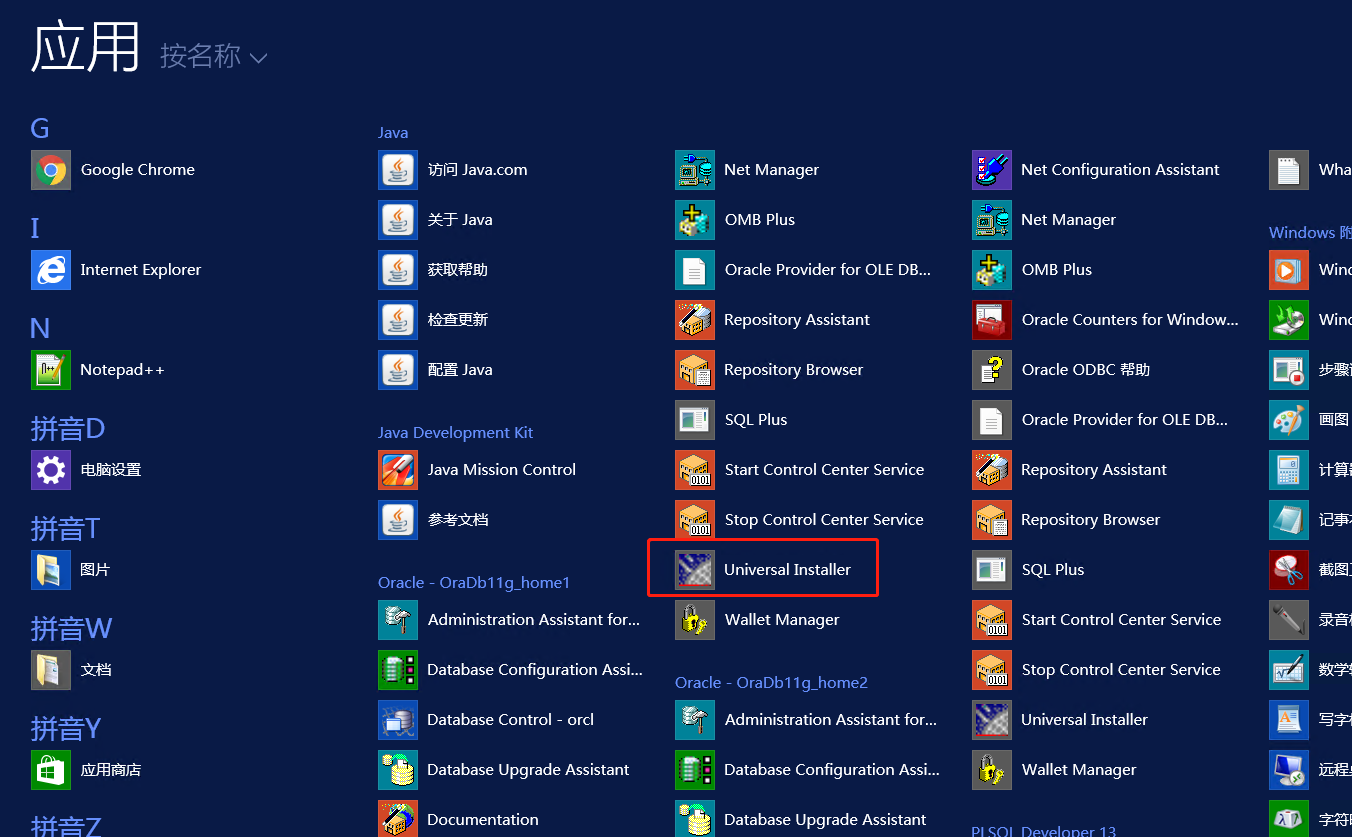
Task: Open Oracle ODBC 帮助
Action: (x=1061, y=370)
